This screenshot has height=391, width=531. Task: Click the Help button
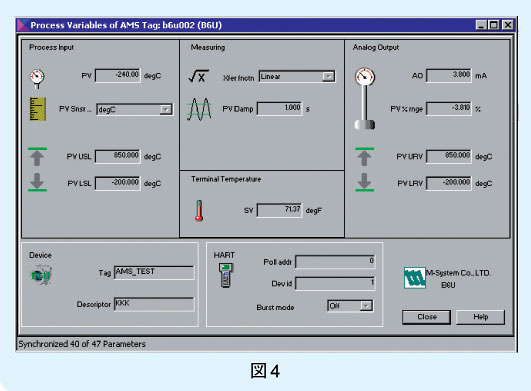coord(481,317)
